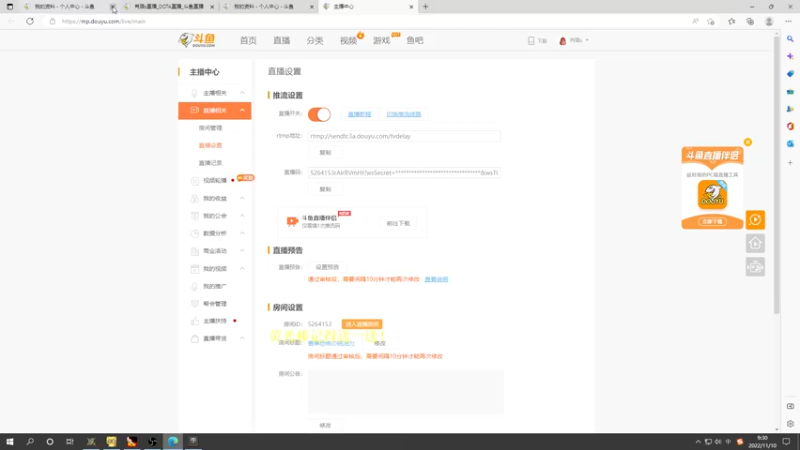Select 房间管理 in sidebar submenu

210,128
